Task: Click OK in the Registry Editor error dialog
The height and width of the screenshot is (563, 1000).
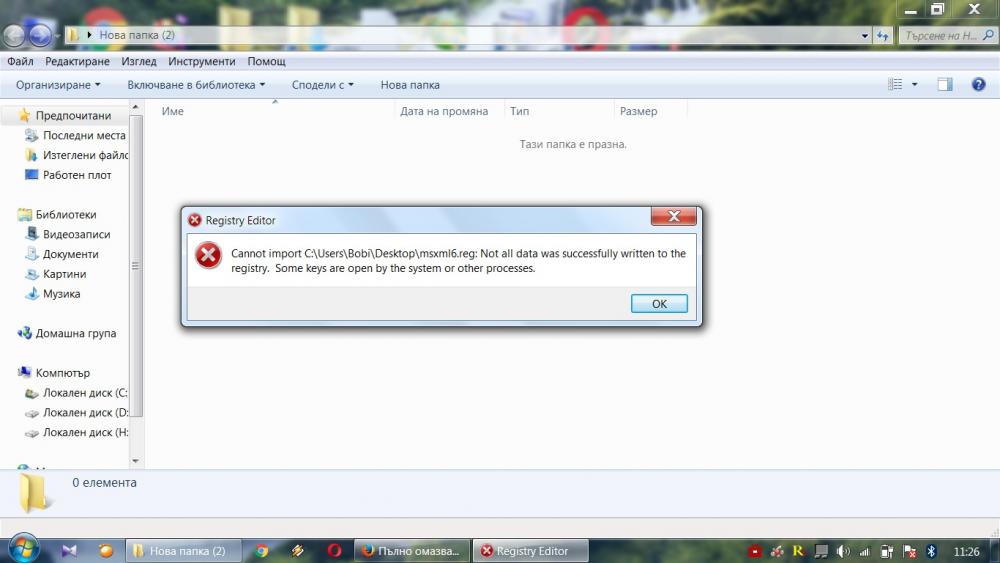Action: [659, 303]
